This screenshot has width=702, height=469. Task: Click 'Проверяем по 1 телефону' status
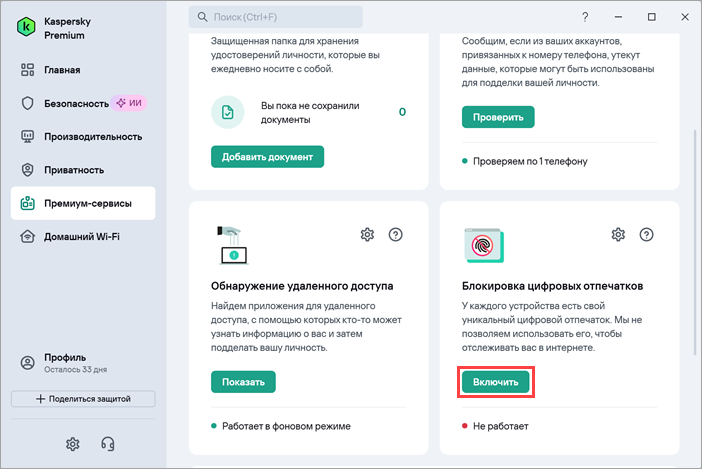click(530, 161)
